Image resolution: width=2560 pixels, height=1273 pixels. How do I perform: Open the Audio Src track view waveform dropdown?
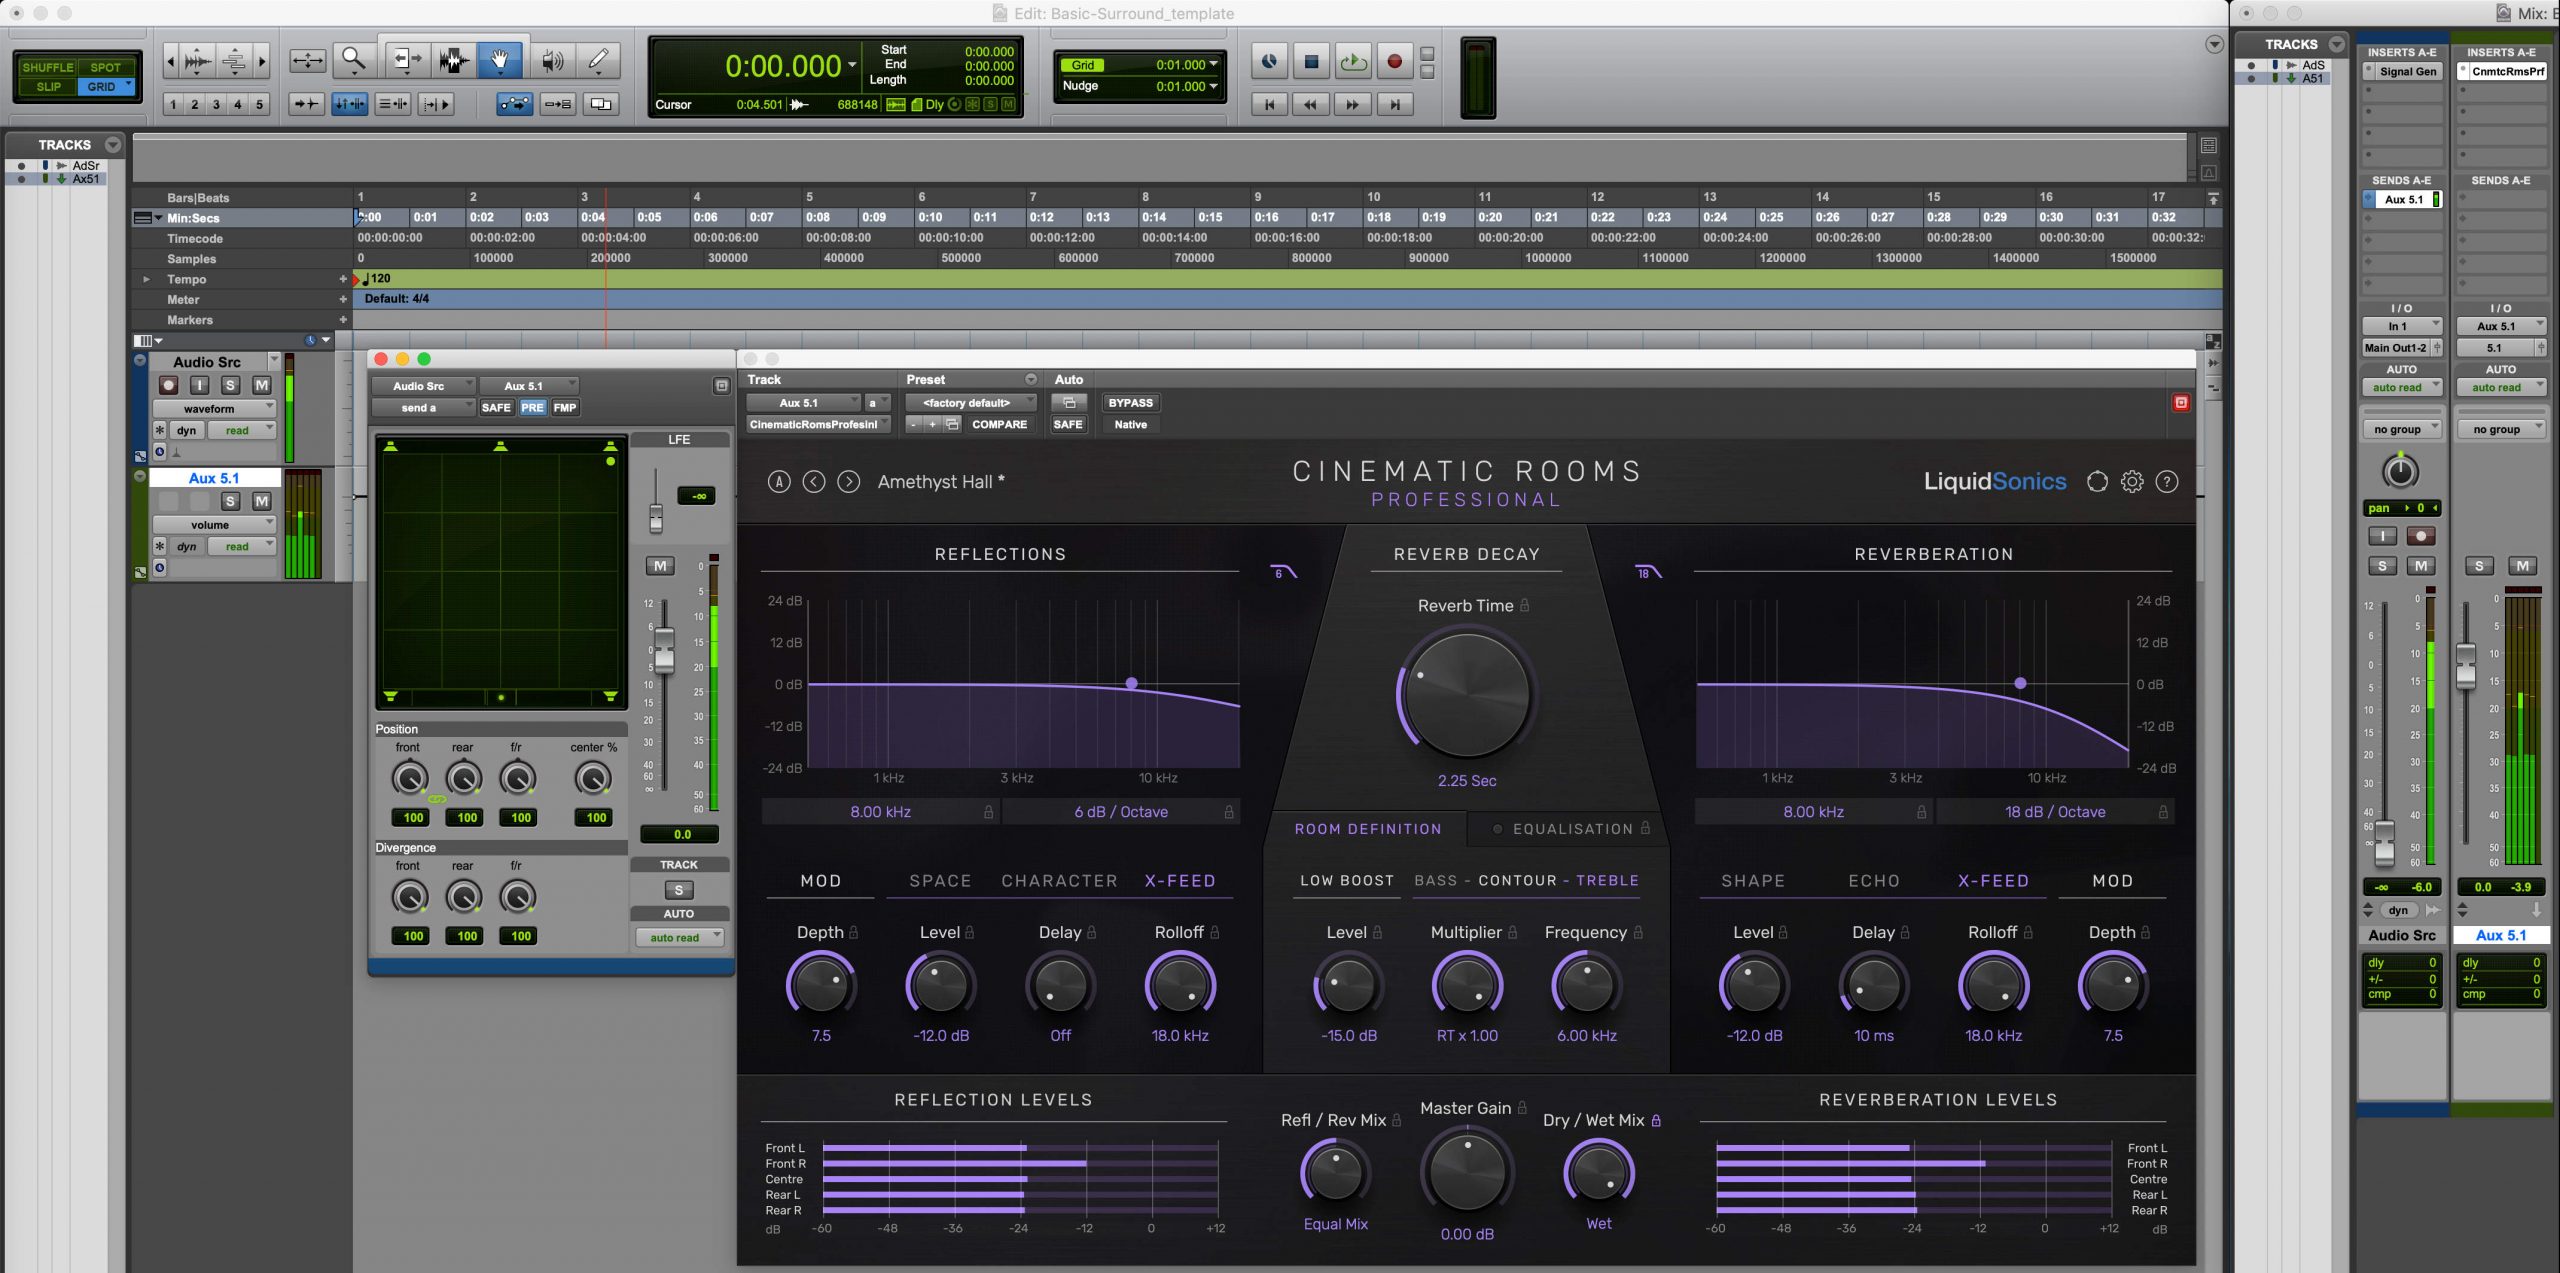(214, 409)
